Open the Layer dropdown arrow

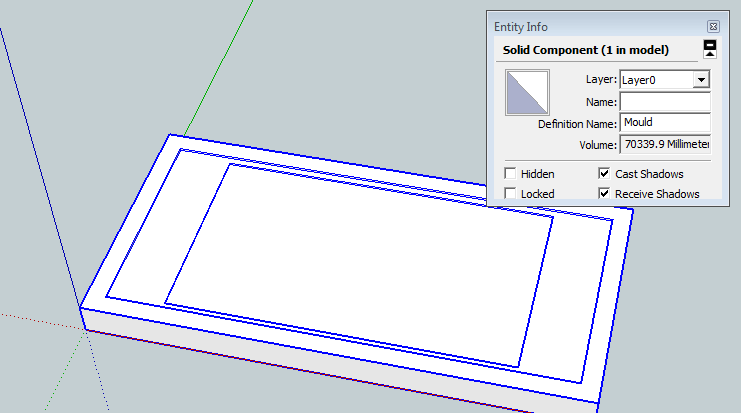pos(701,80)
